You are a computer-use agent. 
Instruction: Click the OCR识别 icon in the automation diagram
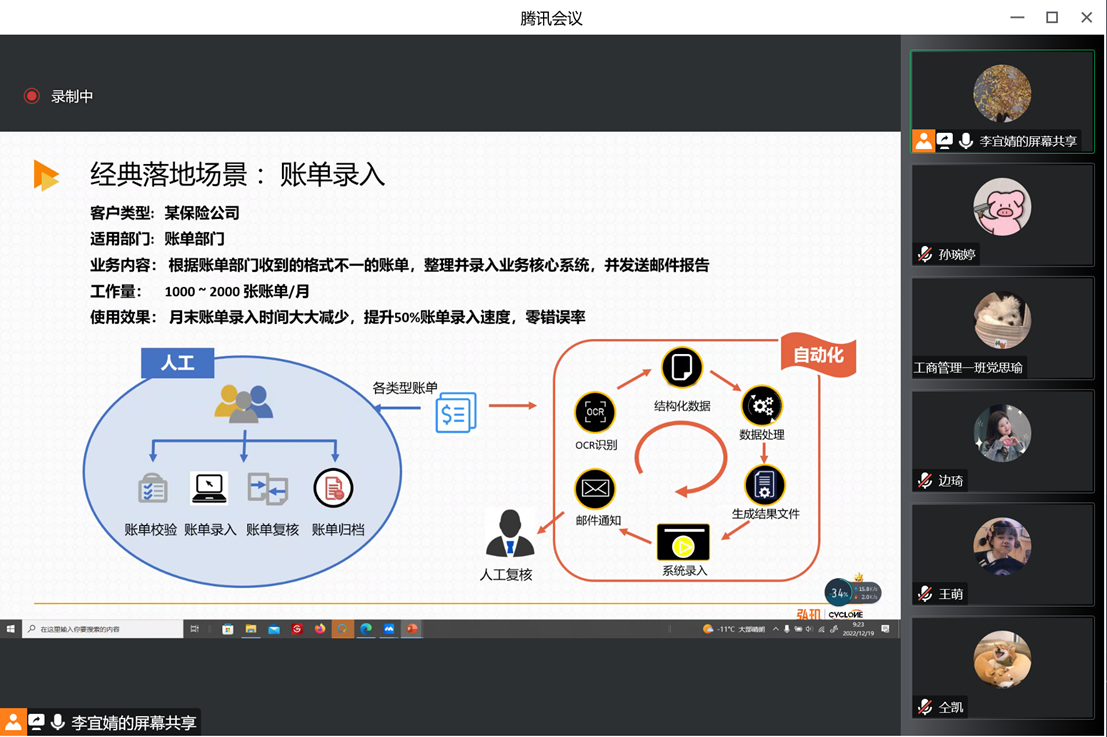(595, 412)
